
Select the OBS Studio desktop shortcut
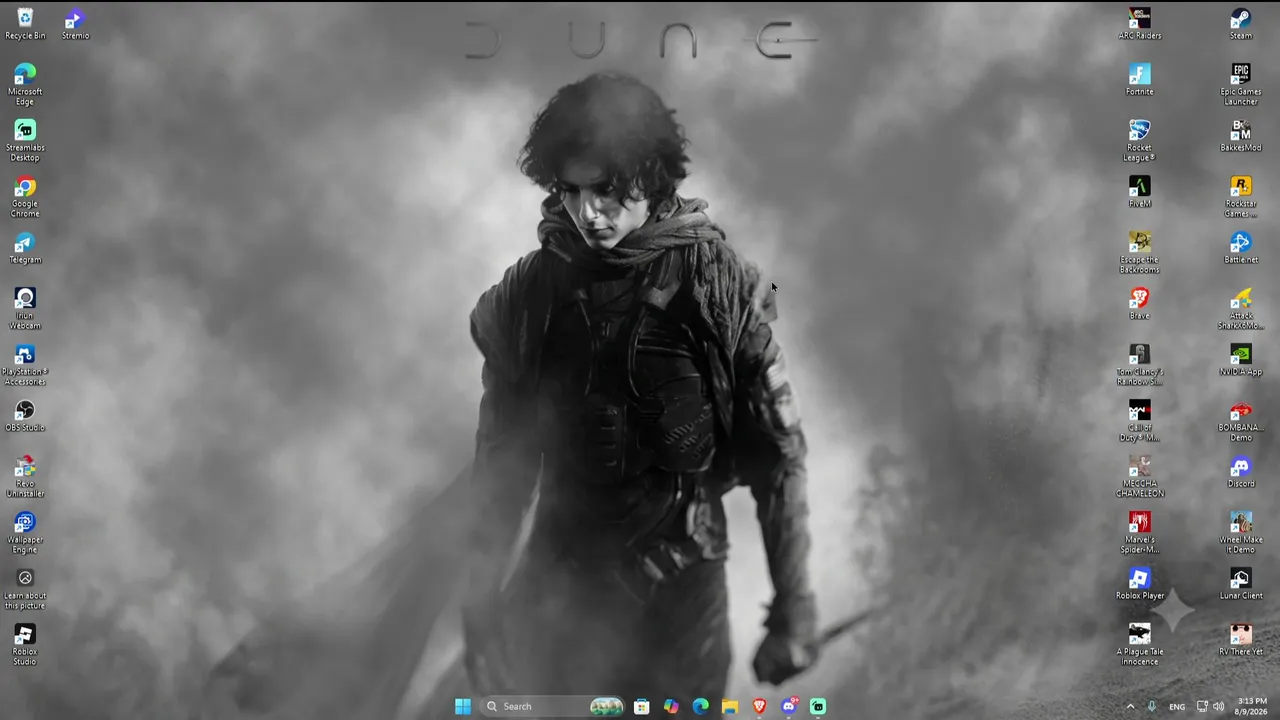[x=25, y=416]
